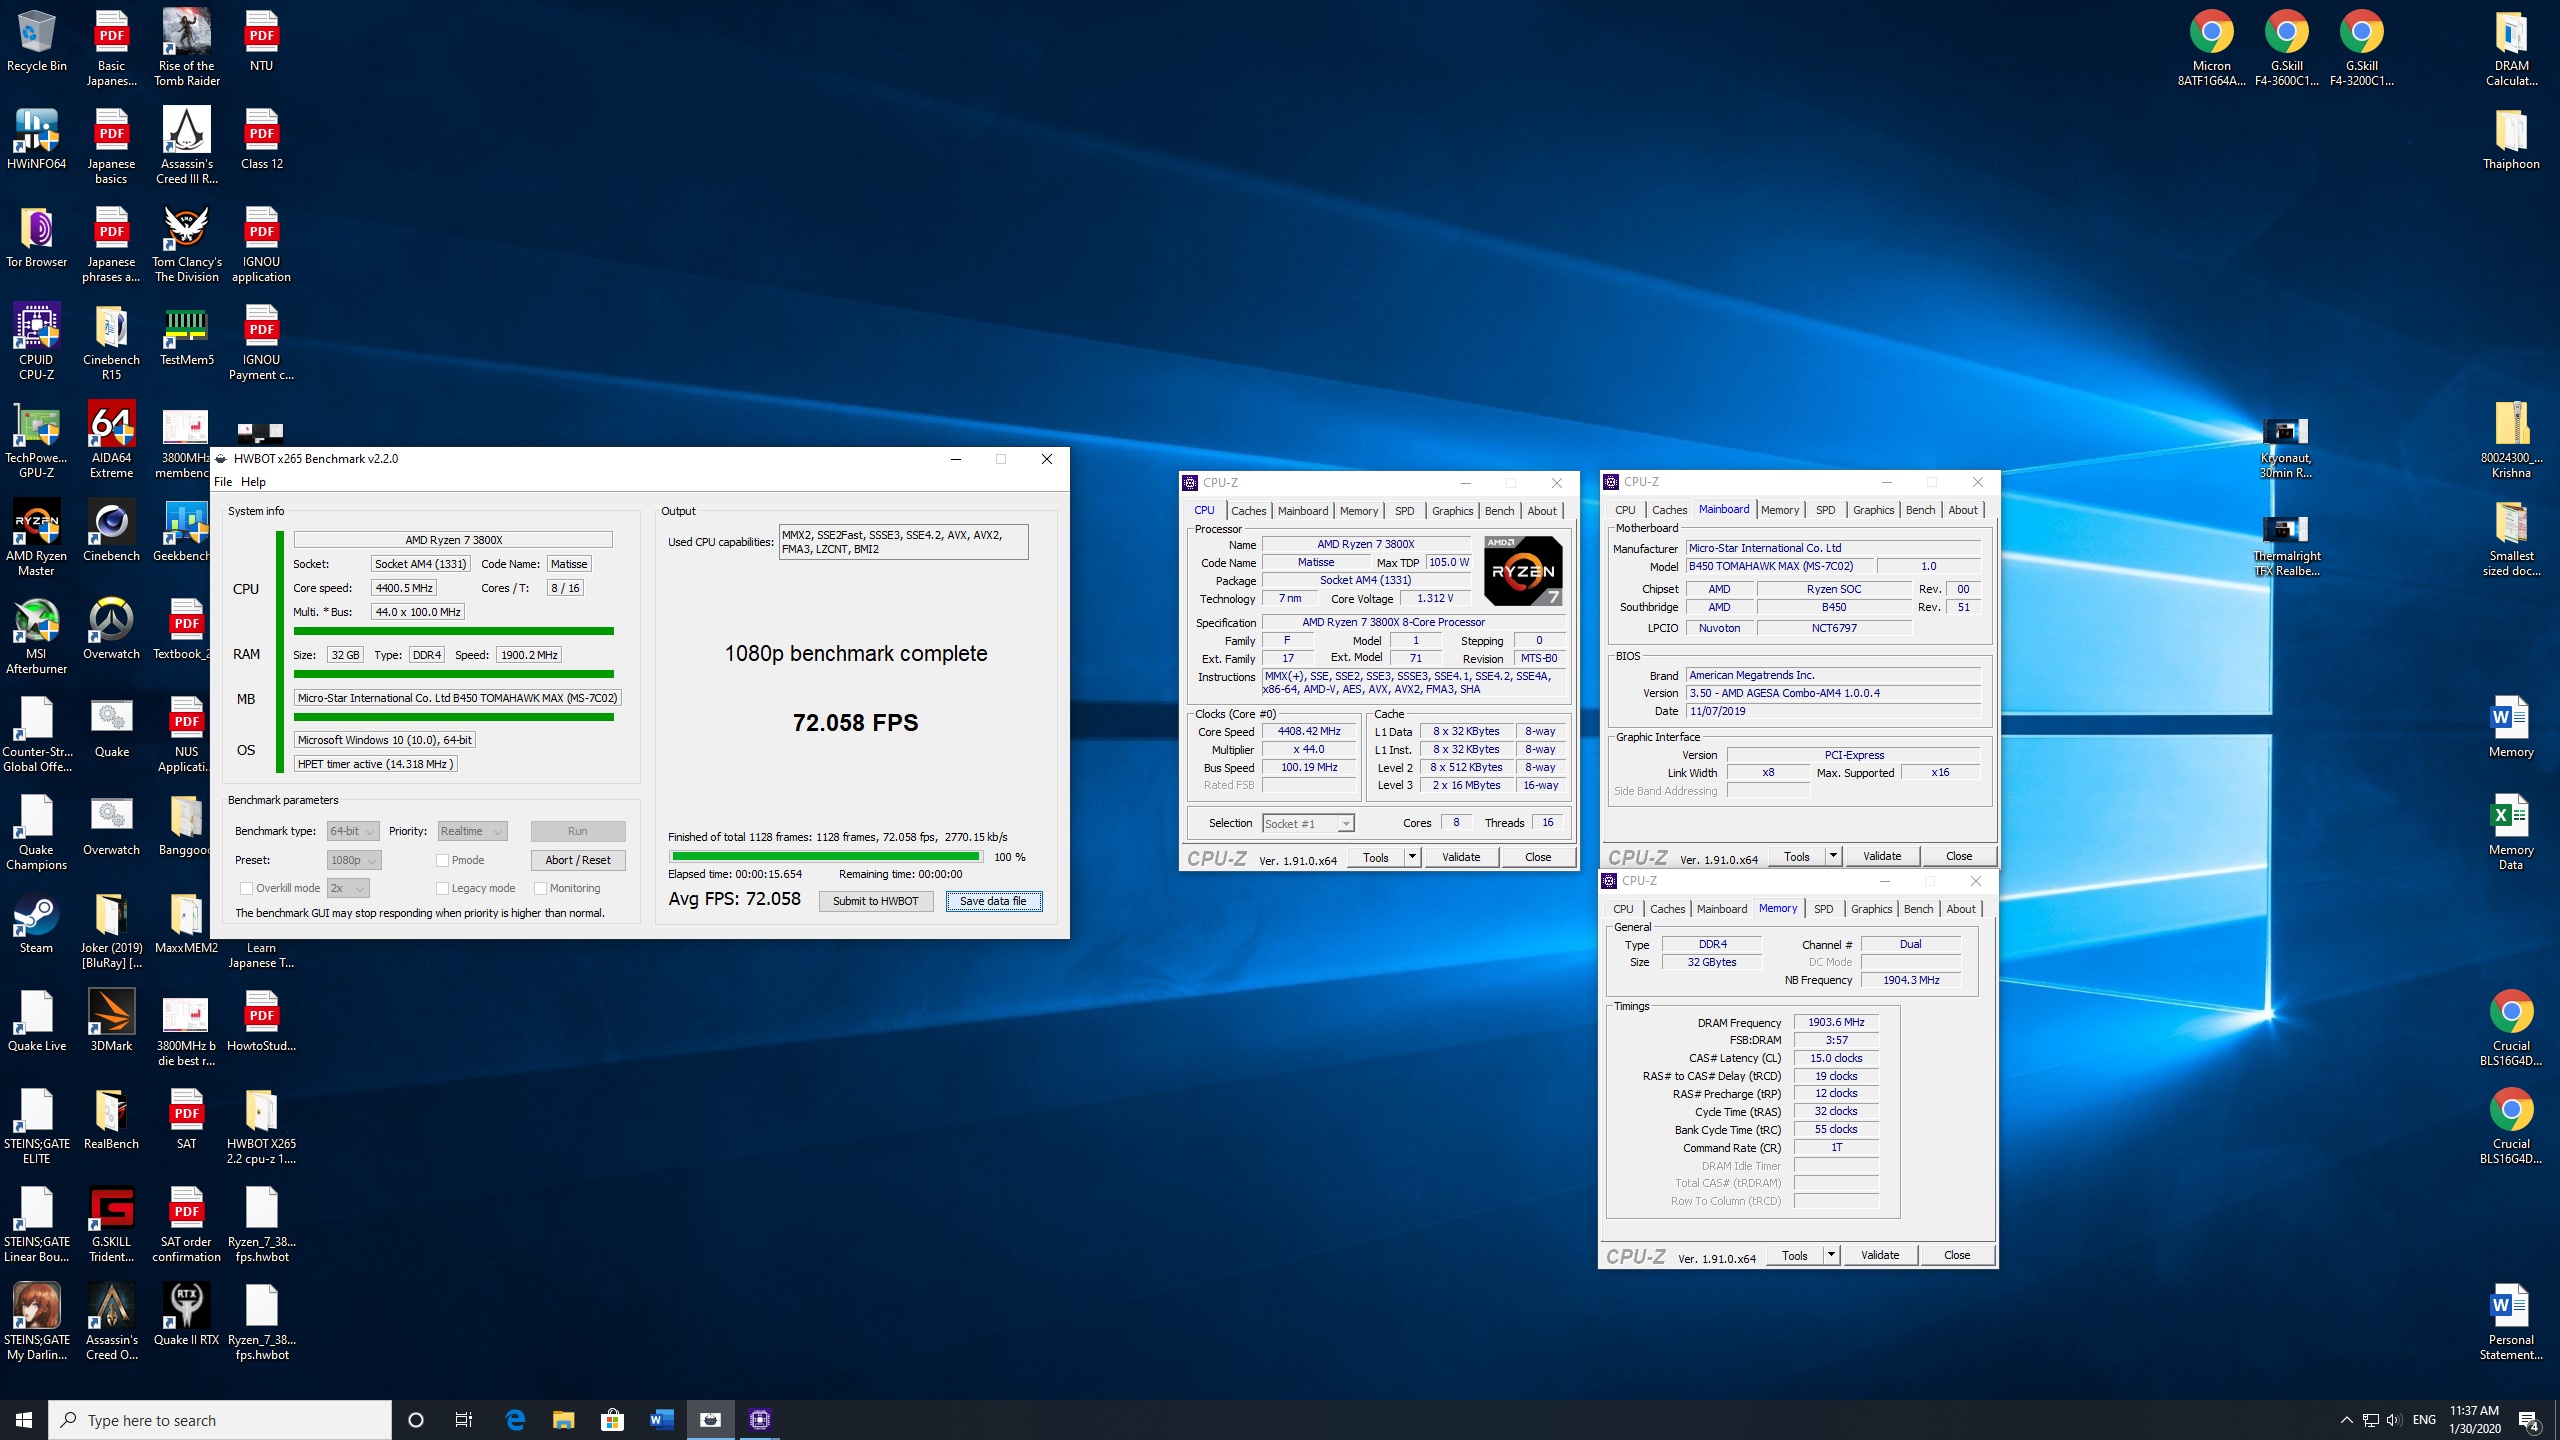The width and height of the screenshot is (2560, 1440).
Task: Open TechPowerUp GPU-Z shortcut
Action: tap(36, 440)
